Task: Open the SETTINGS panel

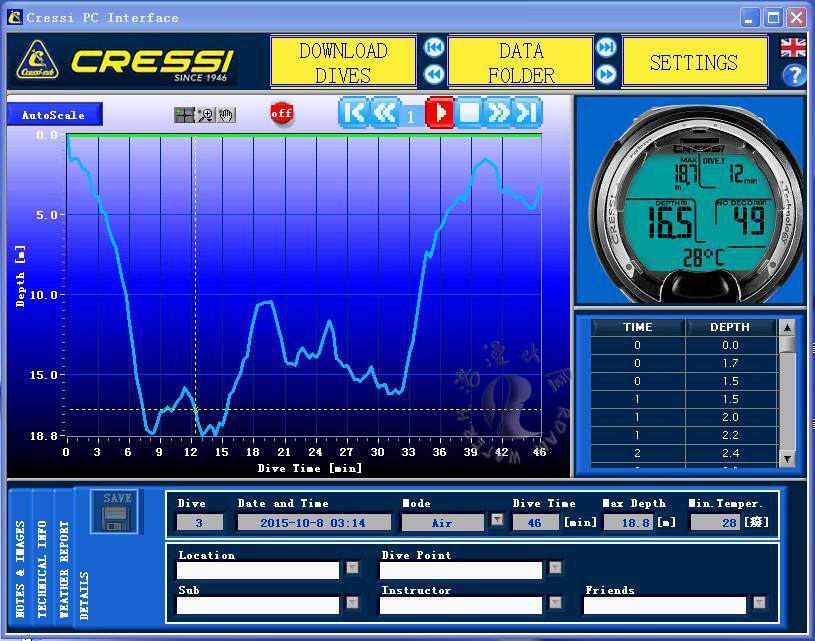Action: (694, 62)
